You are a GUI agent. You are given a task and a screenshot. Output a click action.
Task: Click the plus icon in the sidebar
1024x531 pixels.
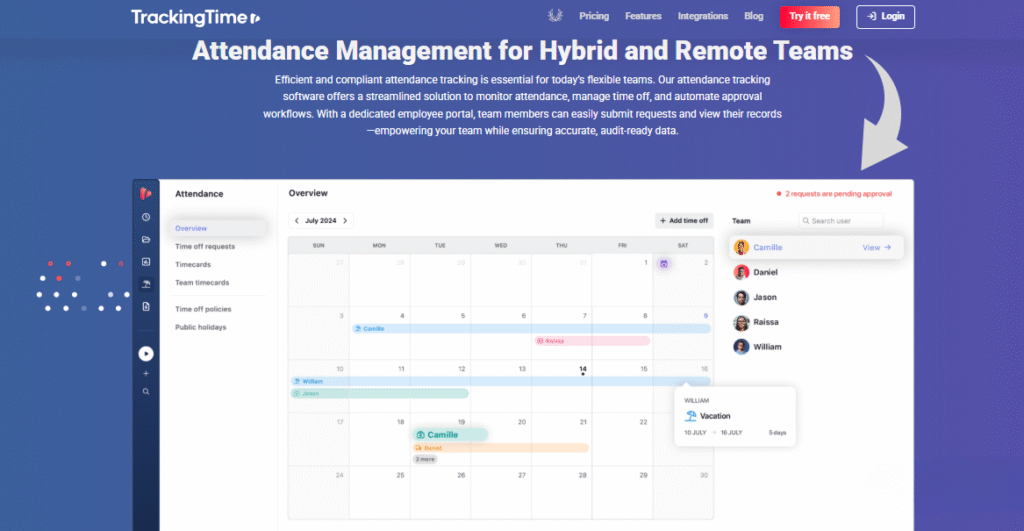(146, 373)
